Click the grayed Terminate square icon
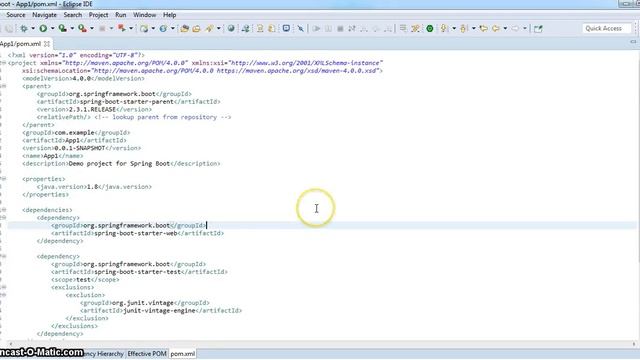 pyautogui.click(x=340, y=29)
